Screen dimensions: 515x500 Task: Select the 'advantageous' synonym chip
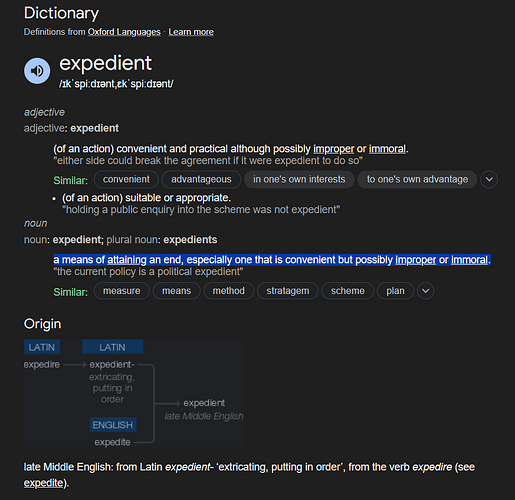[201, 179]
